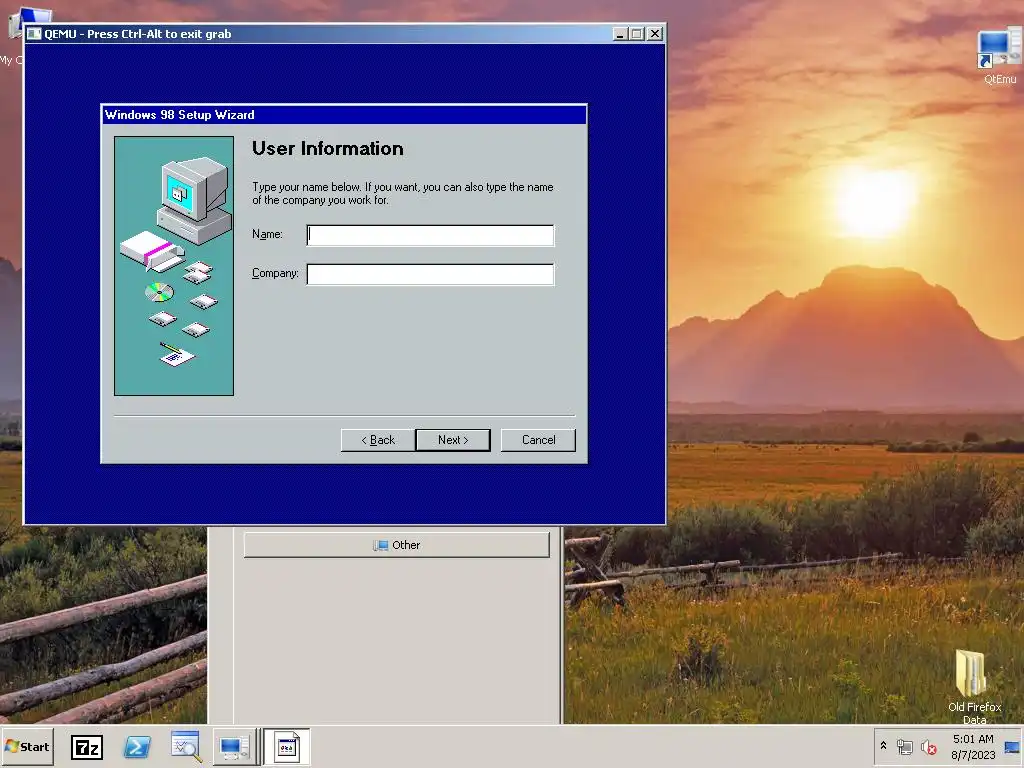The image size is (1024, 768).
Task: Go back to previous wizard page
Action: tap(378, 440)
